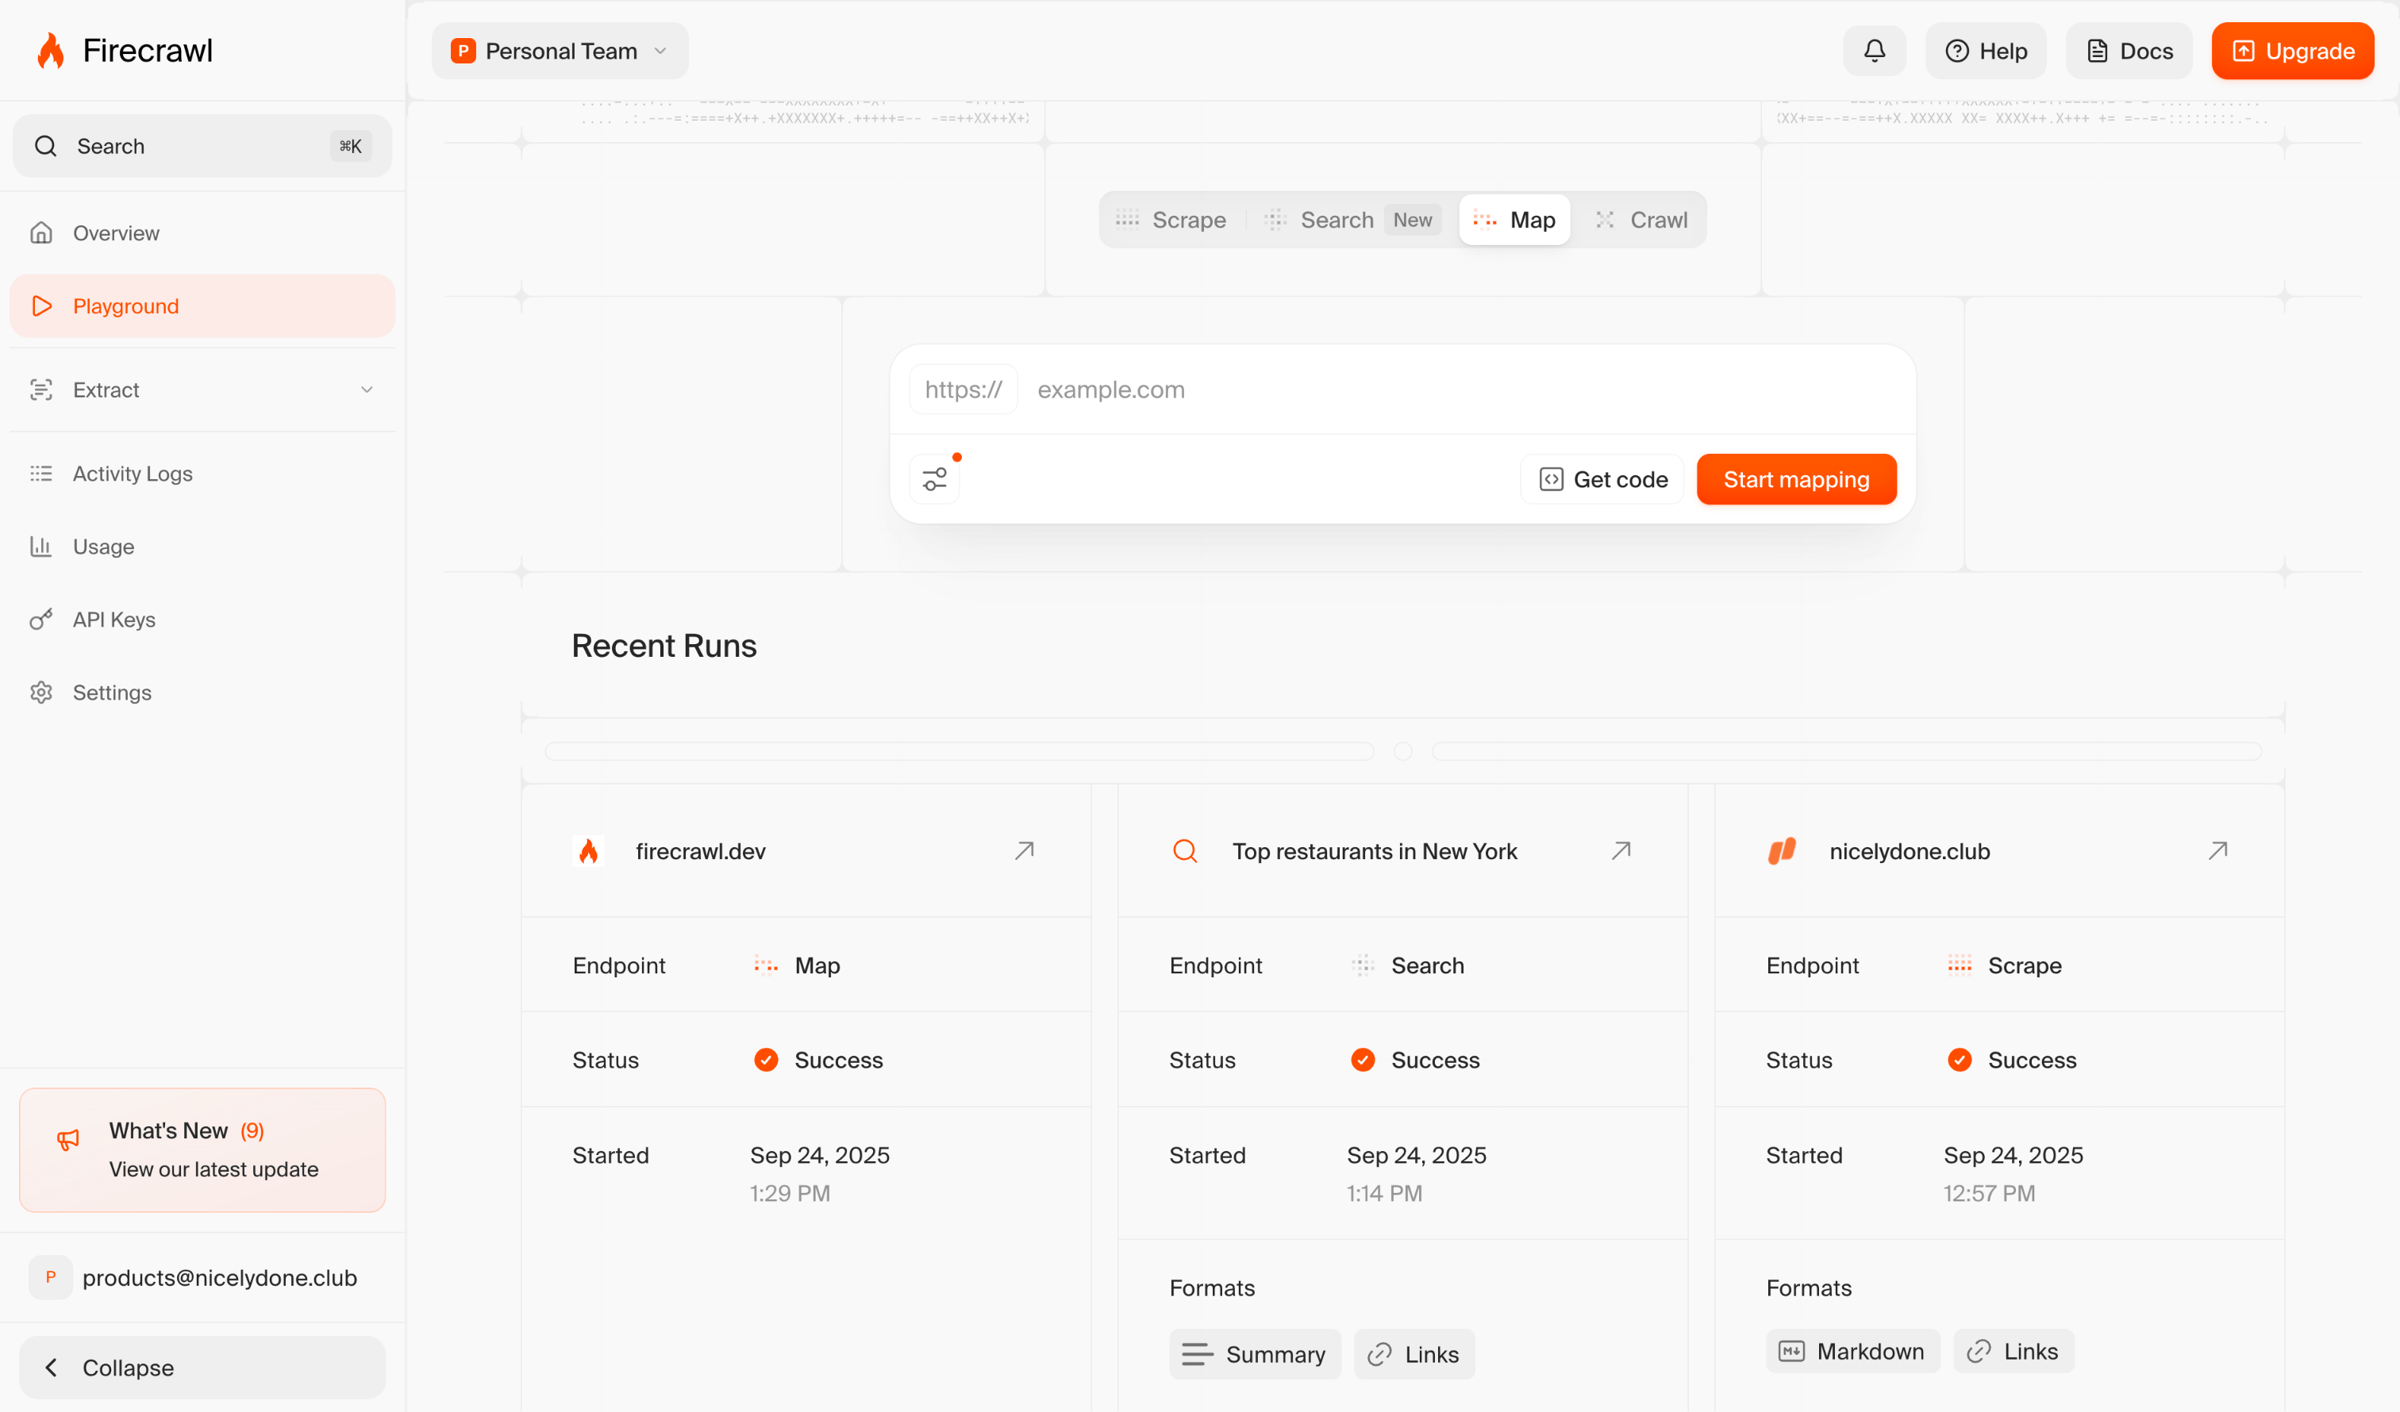
Task: Go to Overview page
Action: point(202,232)
